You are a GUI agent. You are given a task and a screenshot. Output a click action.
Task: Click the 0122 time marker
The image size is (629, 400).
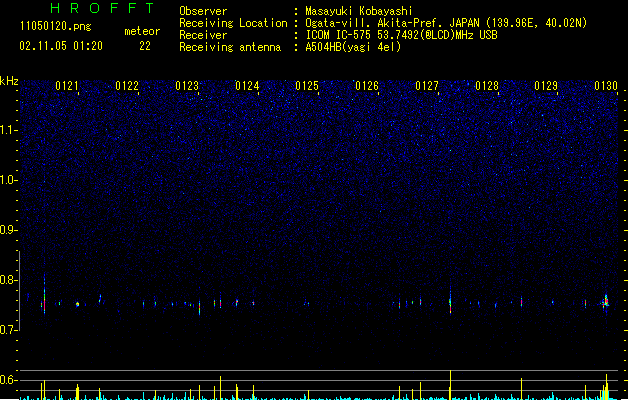point(127,86)
